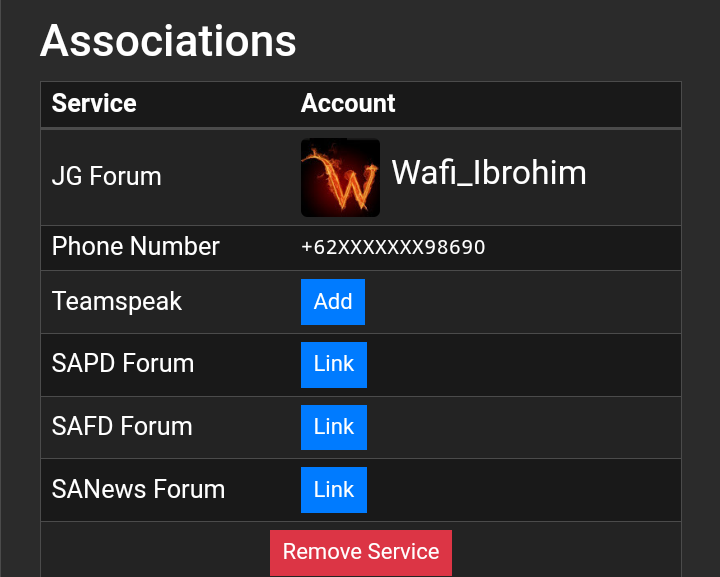Click the Teamspeak service label
720x577 pixels.
point(117,302)
